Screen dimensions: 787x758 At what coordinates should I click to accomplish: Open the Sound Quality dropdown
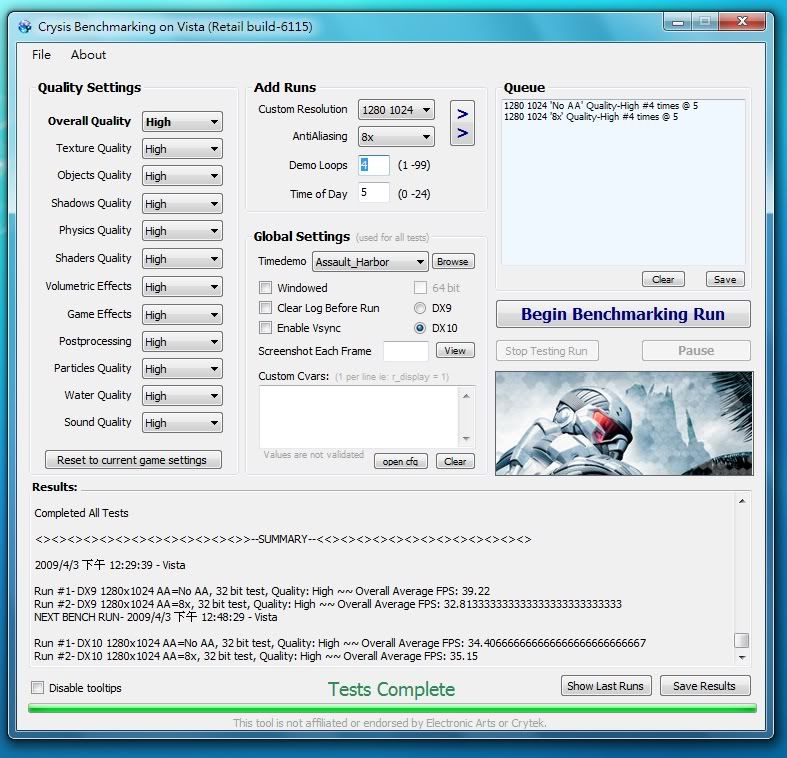click(x=182, y=423)
